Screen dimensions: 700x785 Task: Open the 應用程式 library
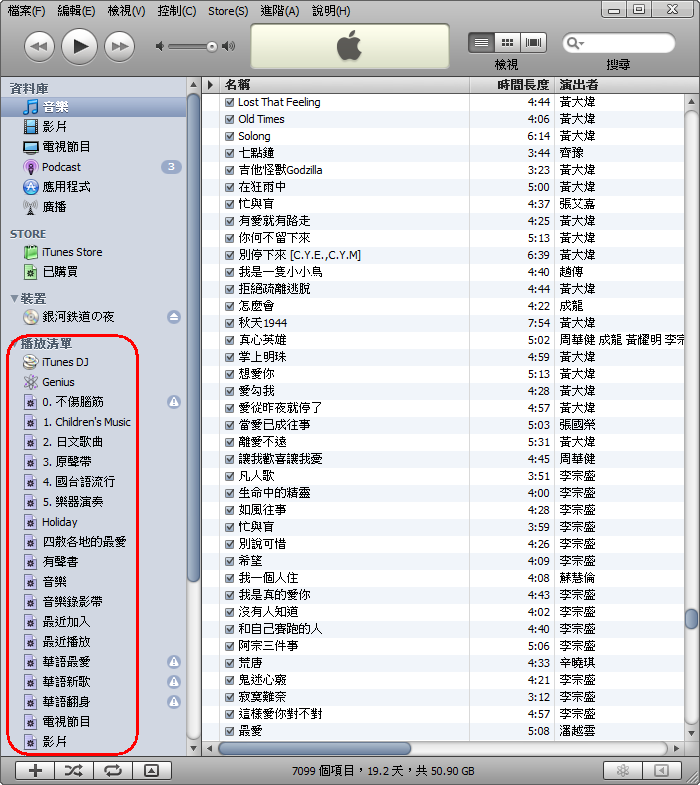coord(93,187)
